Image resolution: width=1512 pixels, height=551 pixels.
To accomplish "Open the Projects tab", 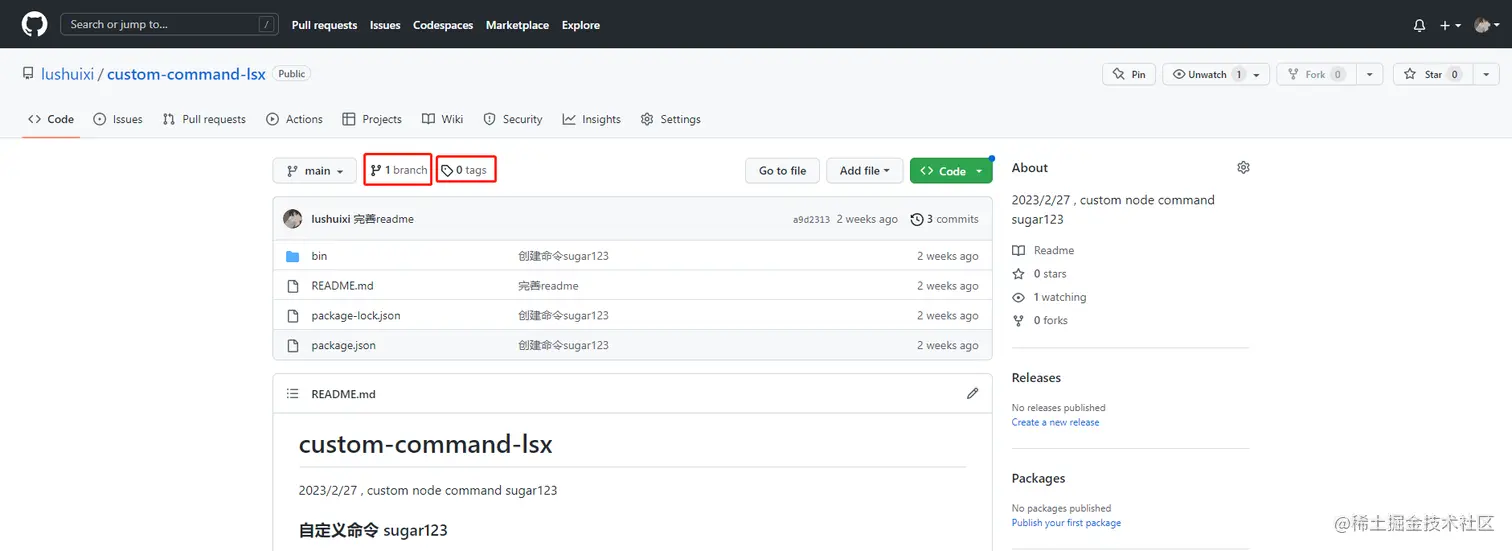I will 372,119.
